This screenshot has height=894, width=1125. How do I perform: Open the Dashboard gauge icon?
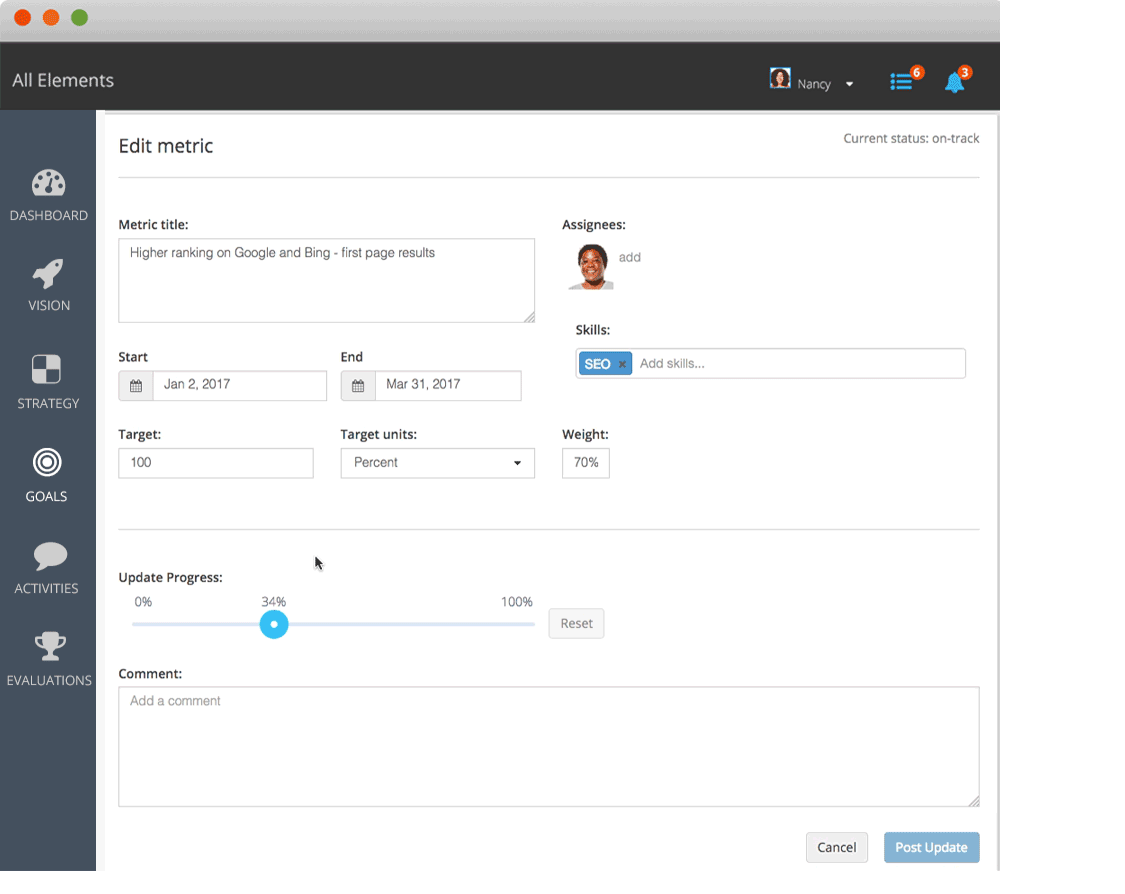coord(48,183)
